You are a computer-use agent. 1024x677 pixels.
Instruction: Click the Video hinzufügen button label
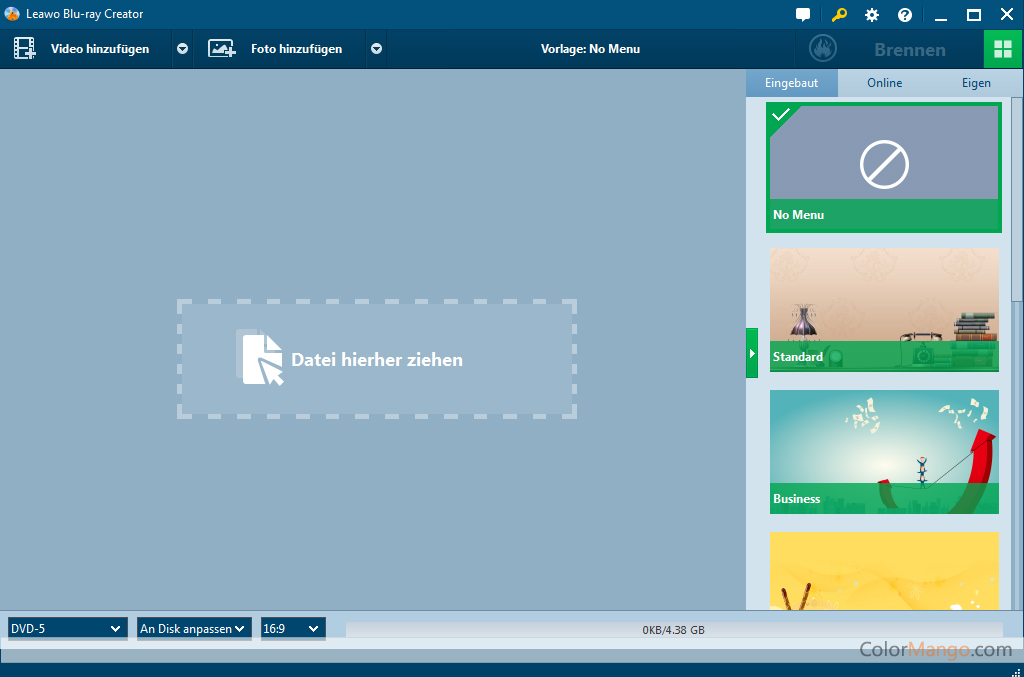tap(100, 49)
